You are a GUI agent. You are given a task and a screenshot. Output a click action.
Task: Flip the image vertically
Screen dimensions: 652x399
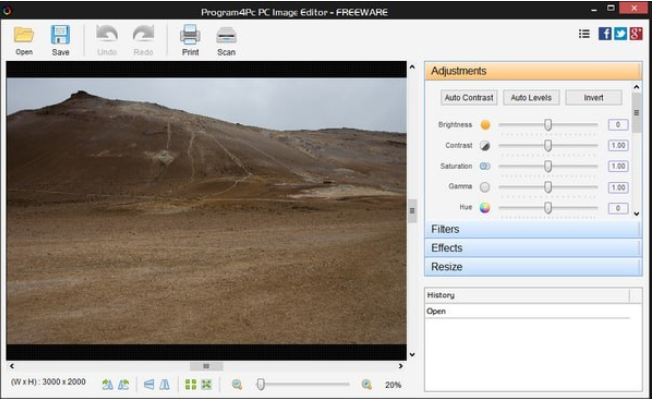[149, 384]
